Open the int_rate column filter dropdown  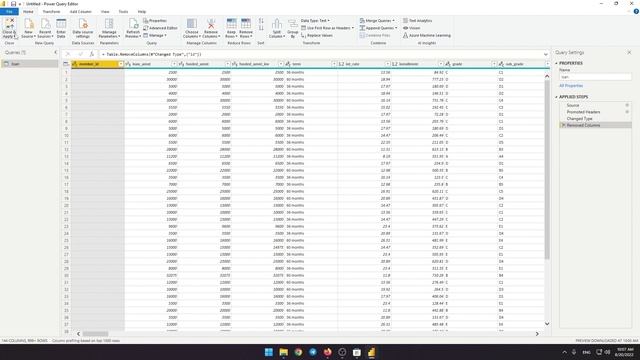click(387, 64)
